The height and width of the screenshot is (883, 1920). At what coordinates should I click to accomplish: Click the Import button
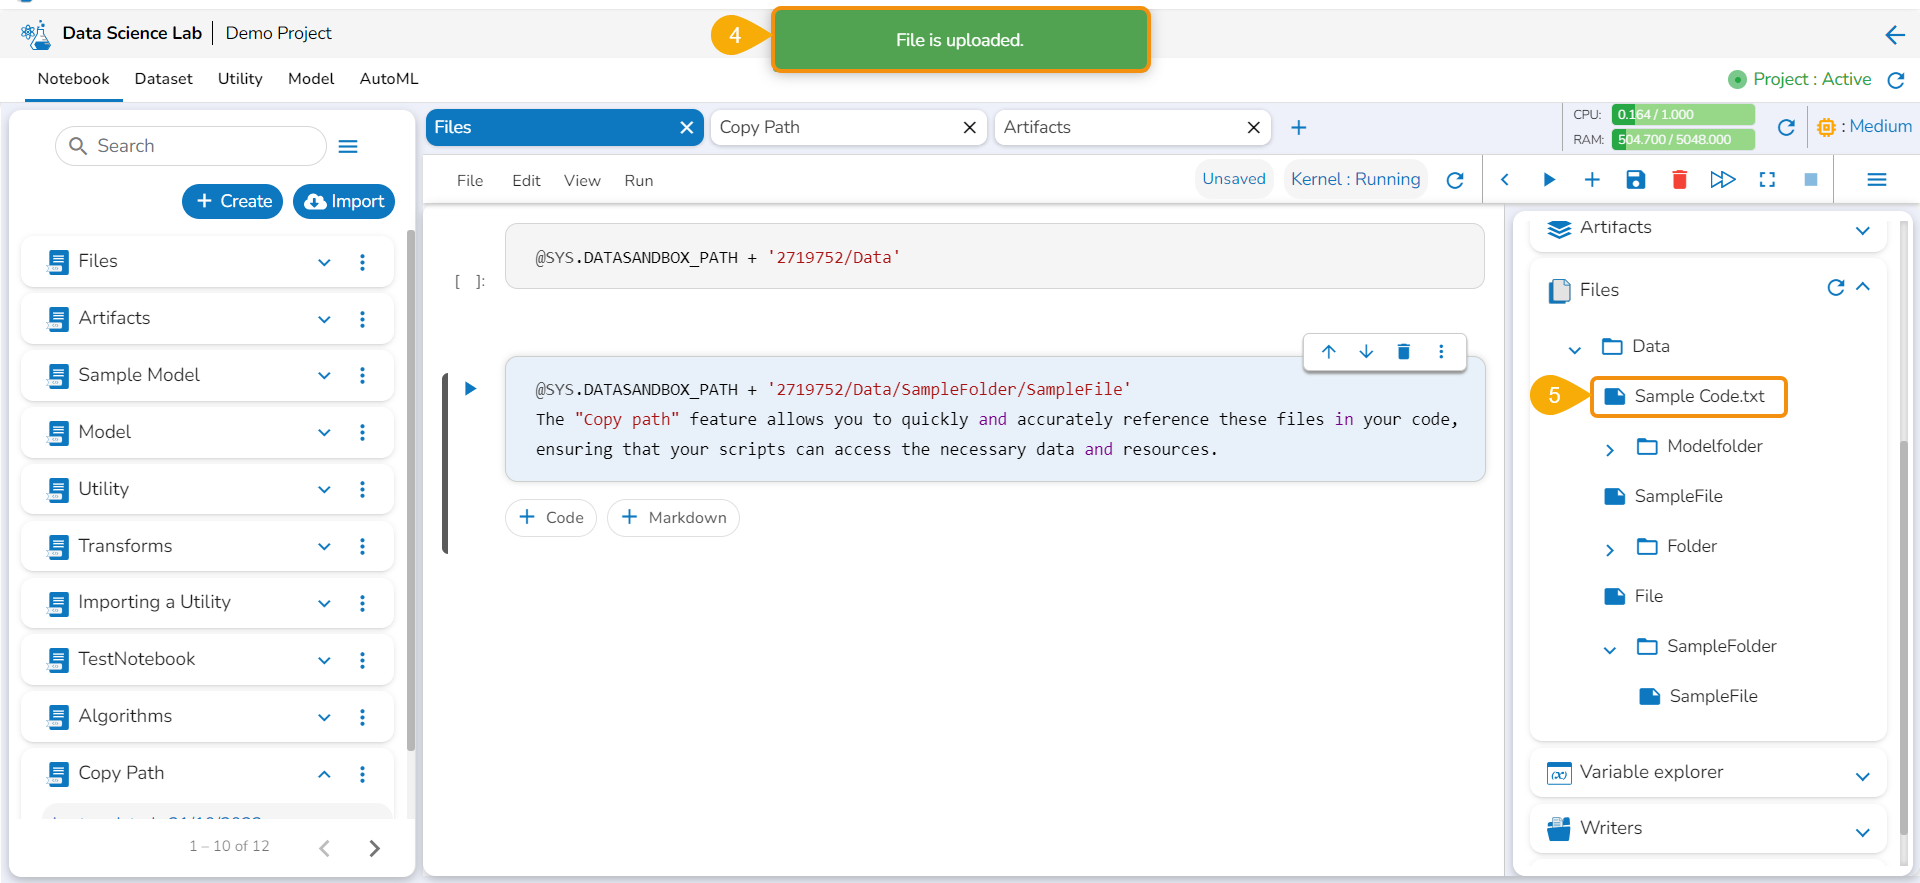coord(344,201)
